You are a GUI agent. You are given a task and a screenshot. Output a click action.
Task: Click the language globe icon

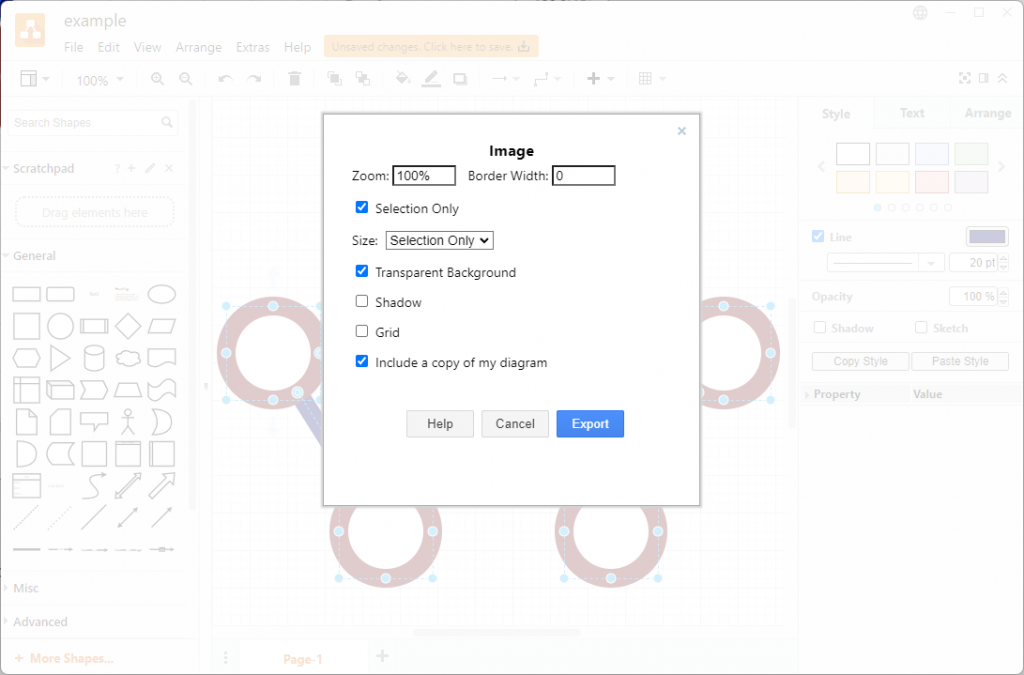920,13
